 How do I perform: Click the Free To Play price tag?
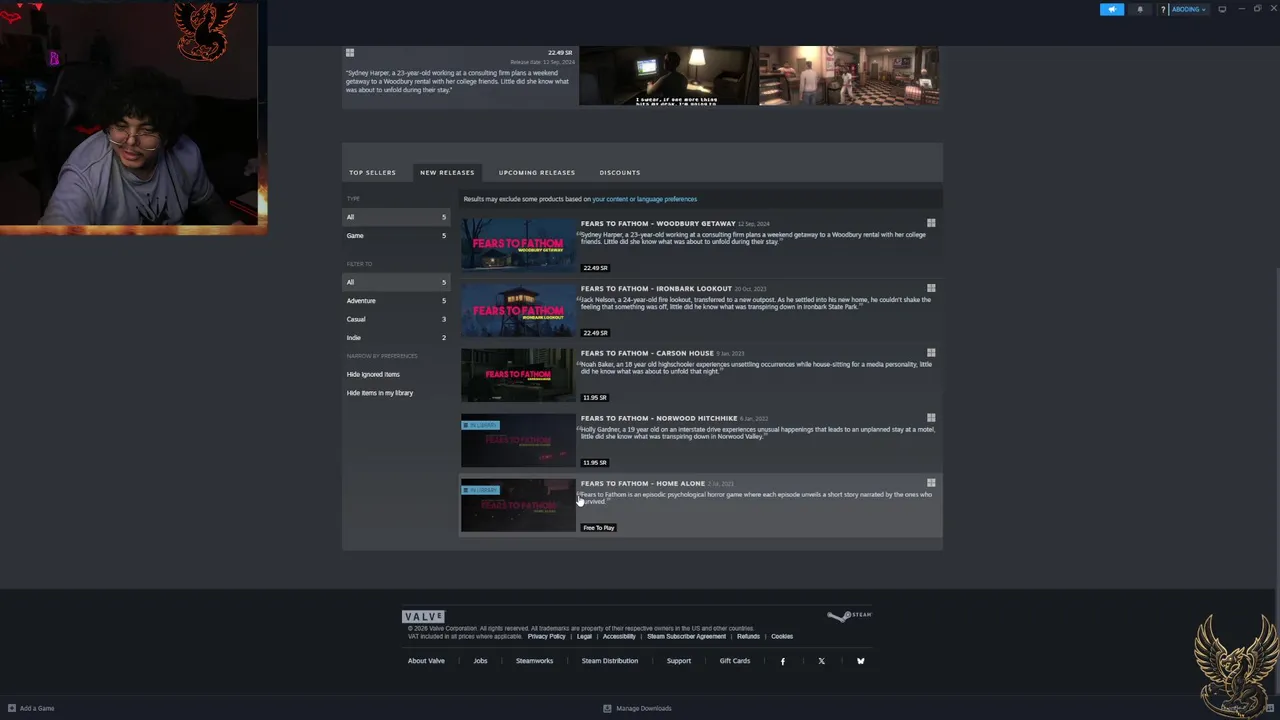click(x=599, y=528)
